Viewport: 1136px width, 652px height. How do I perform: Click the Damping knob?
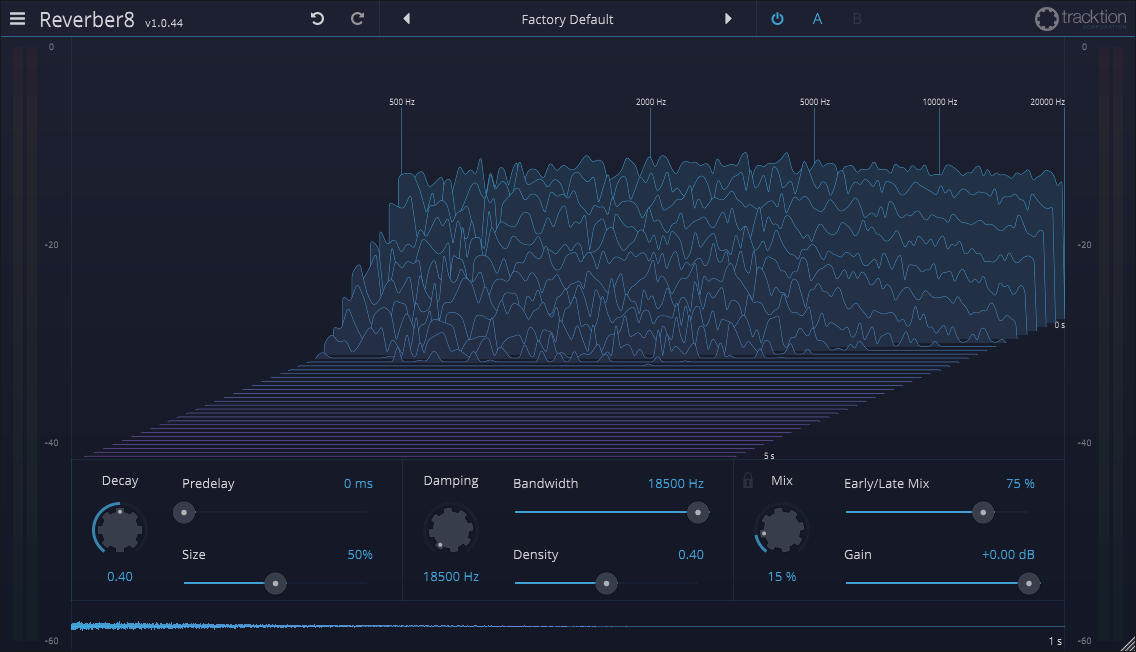click(x=451, y=528)
